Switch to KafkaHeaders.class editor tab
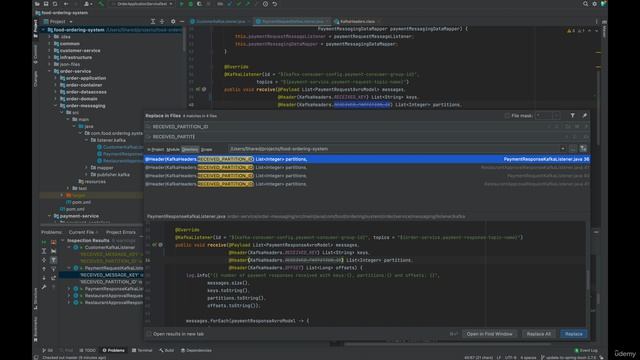 pyautogui.click(x=357, y=21)
